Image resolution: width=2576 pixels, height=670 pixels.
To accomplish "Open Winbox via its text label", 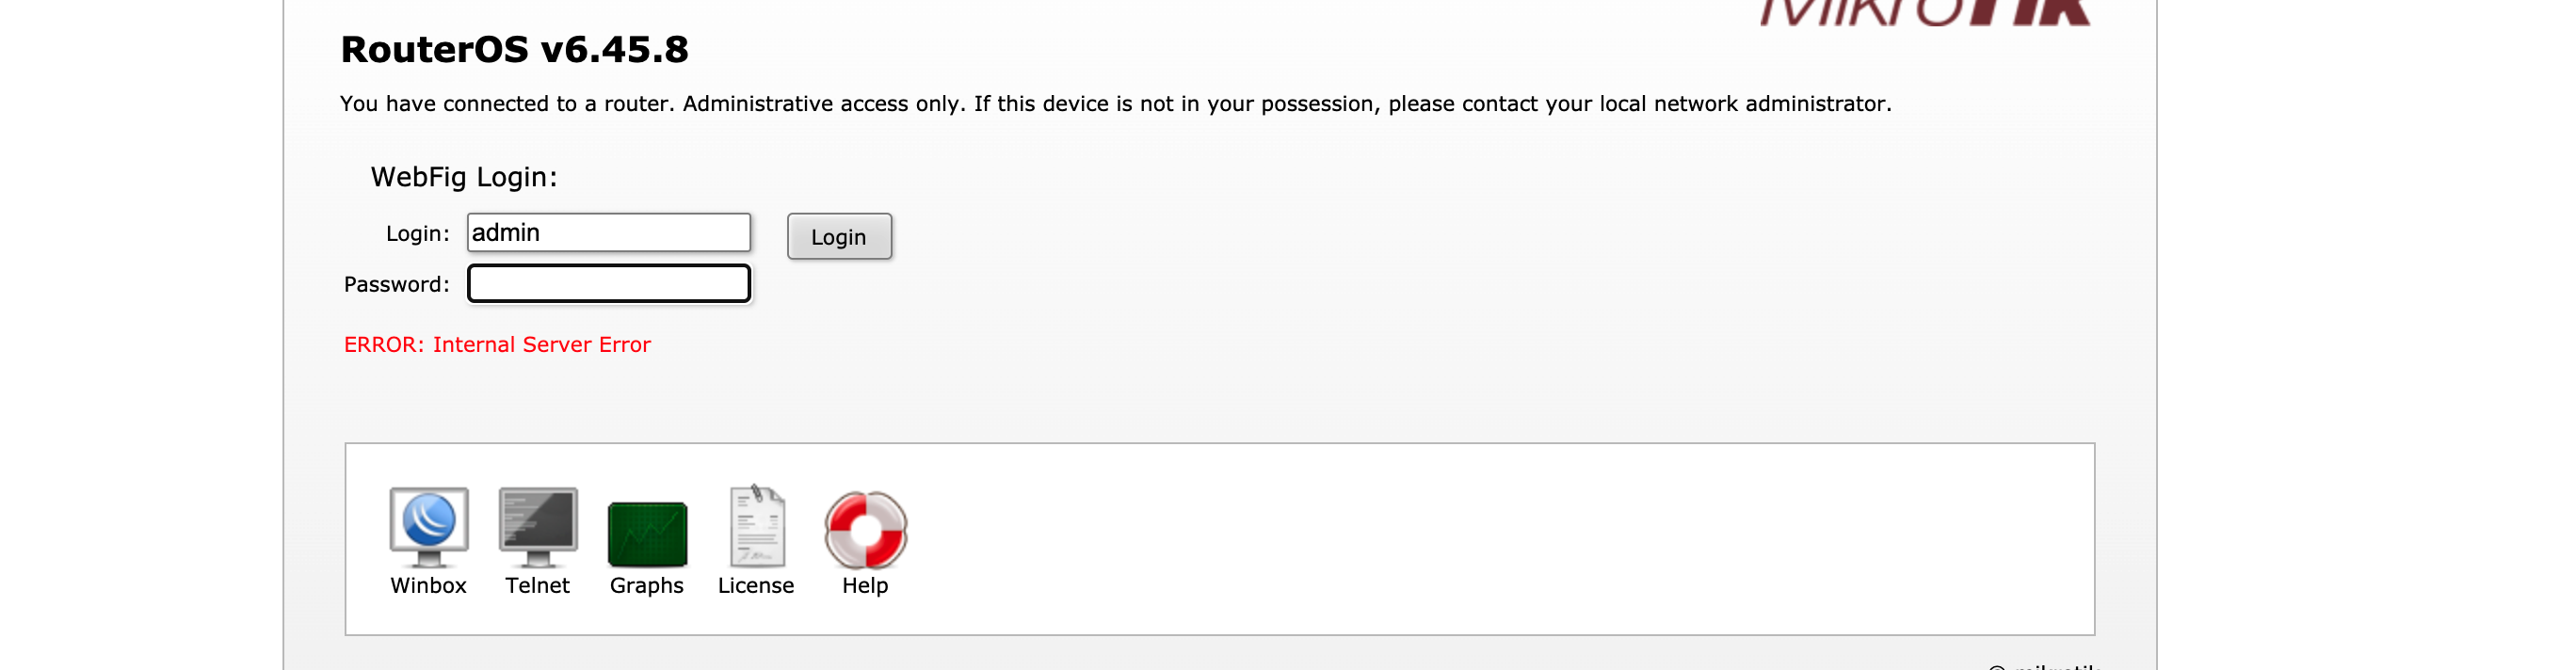I will (x=430, y=586).
